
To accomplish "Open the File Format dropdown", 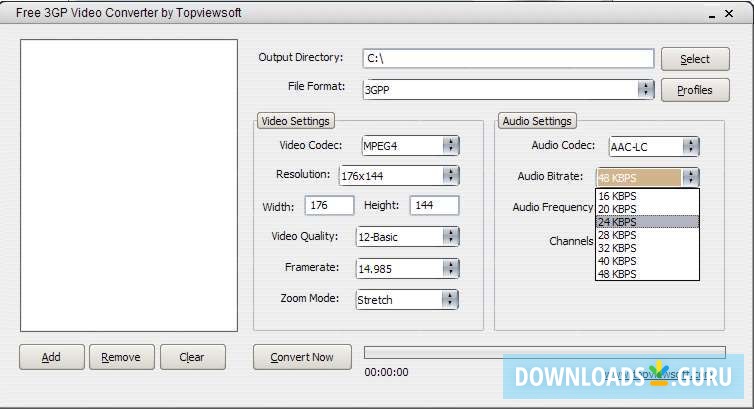I will (x=508, y=89).
